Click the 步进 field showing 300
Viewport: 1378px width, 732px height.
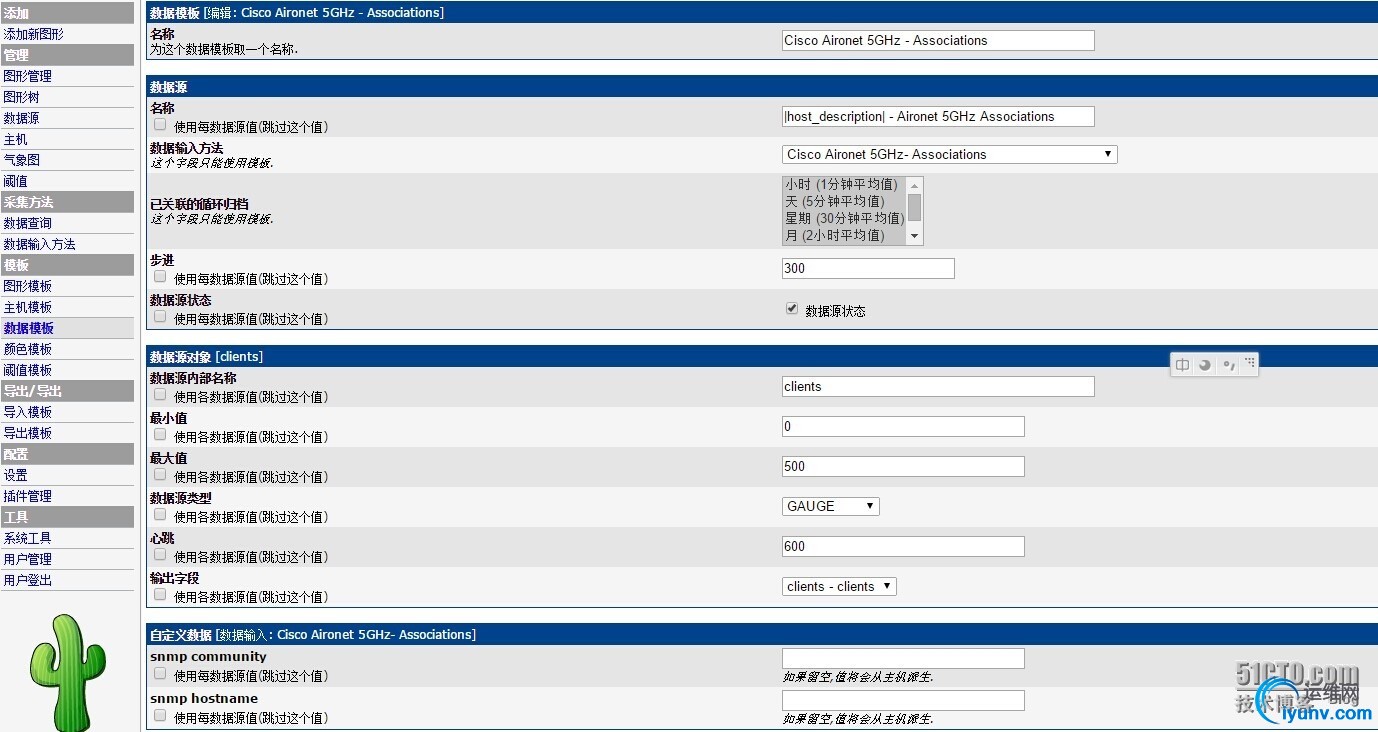[x=868, y=268]
